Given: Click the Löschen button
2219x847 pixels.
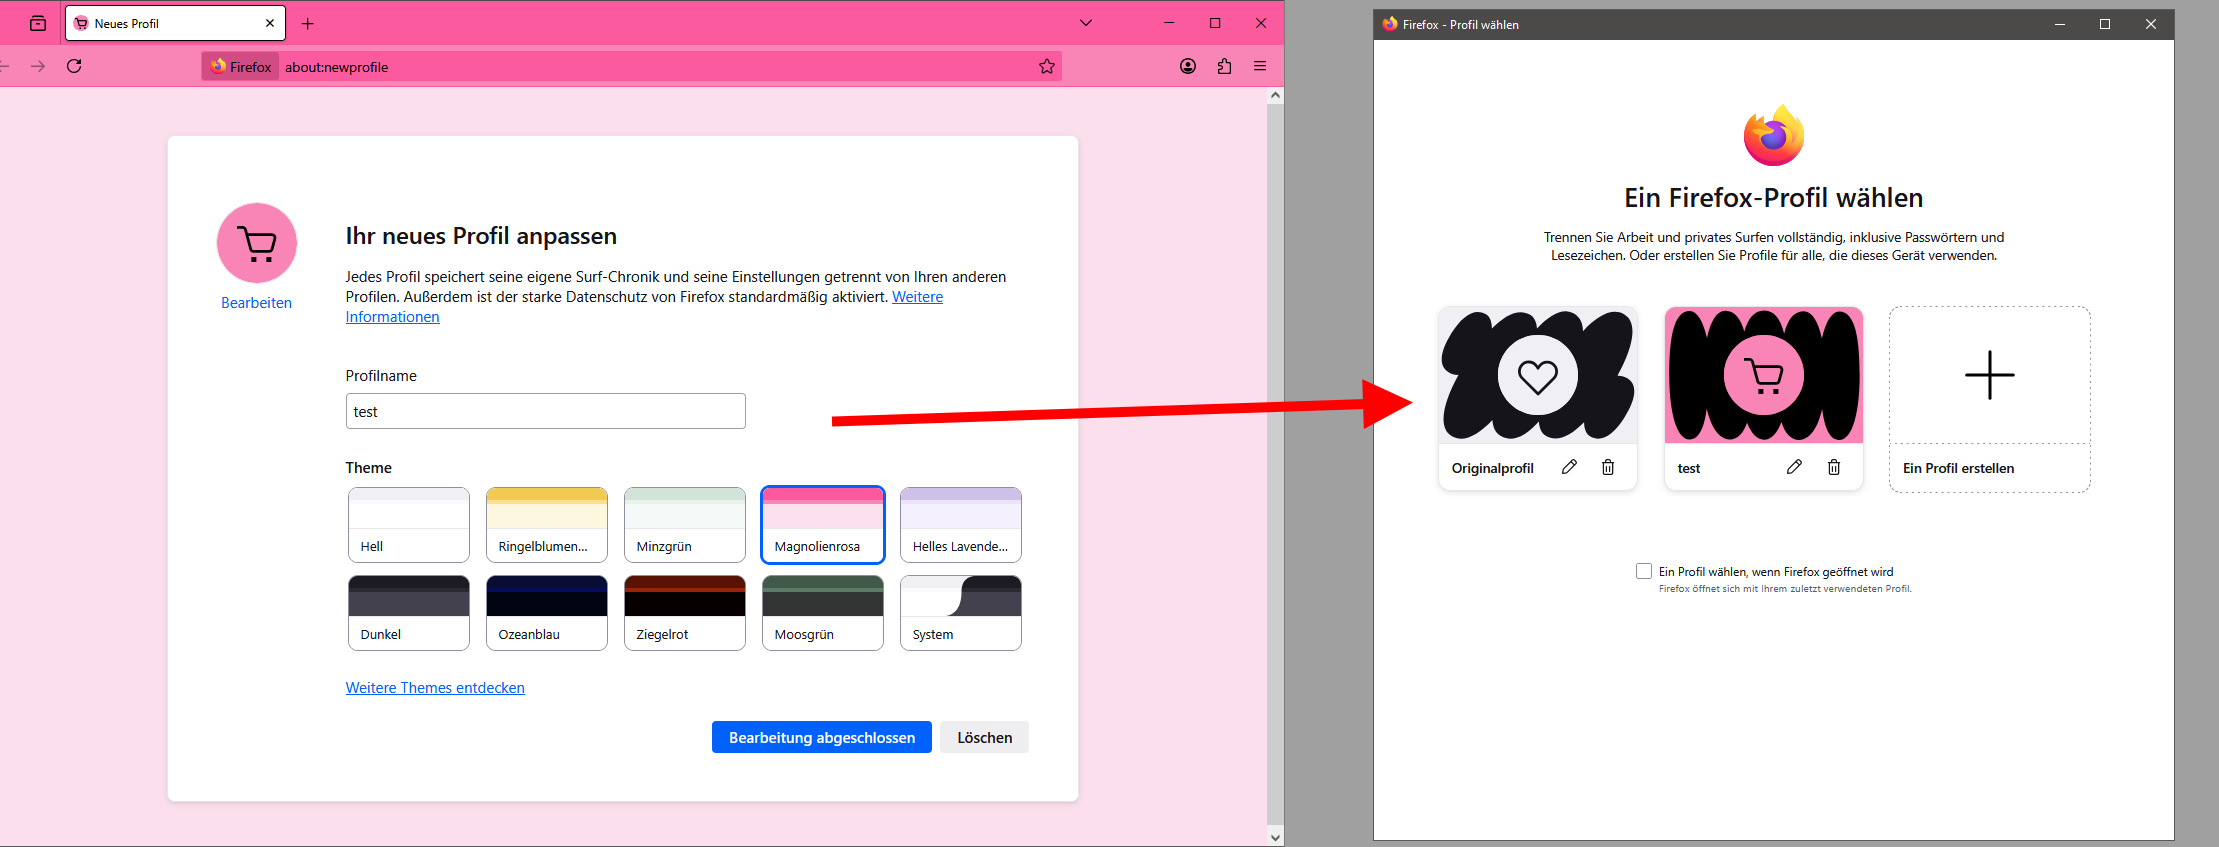Looking at the screenshot, I should tap(985, 737).
